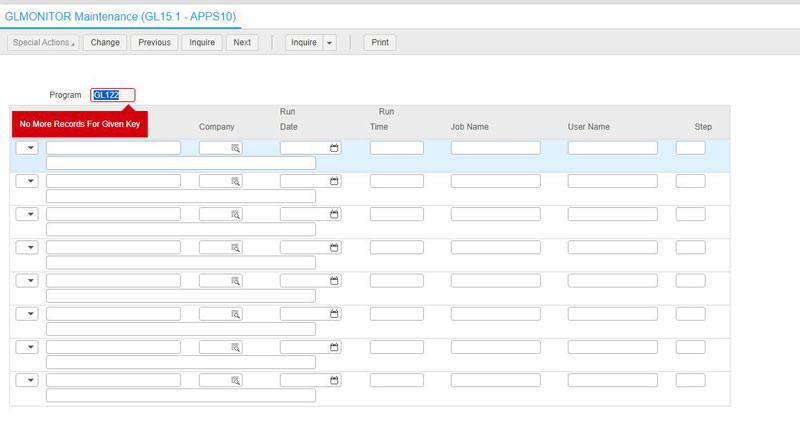Click the Job Name column header
800x440 pixels.
[x=469, y=127]
